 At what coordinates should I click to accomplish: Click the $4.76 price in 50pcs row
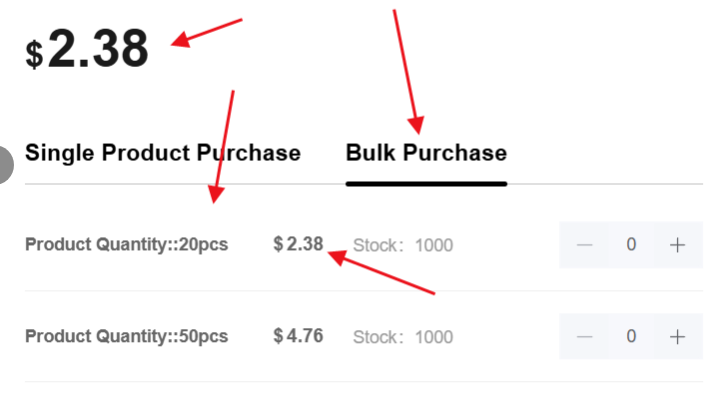(x=298, y=335)
